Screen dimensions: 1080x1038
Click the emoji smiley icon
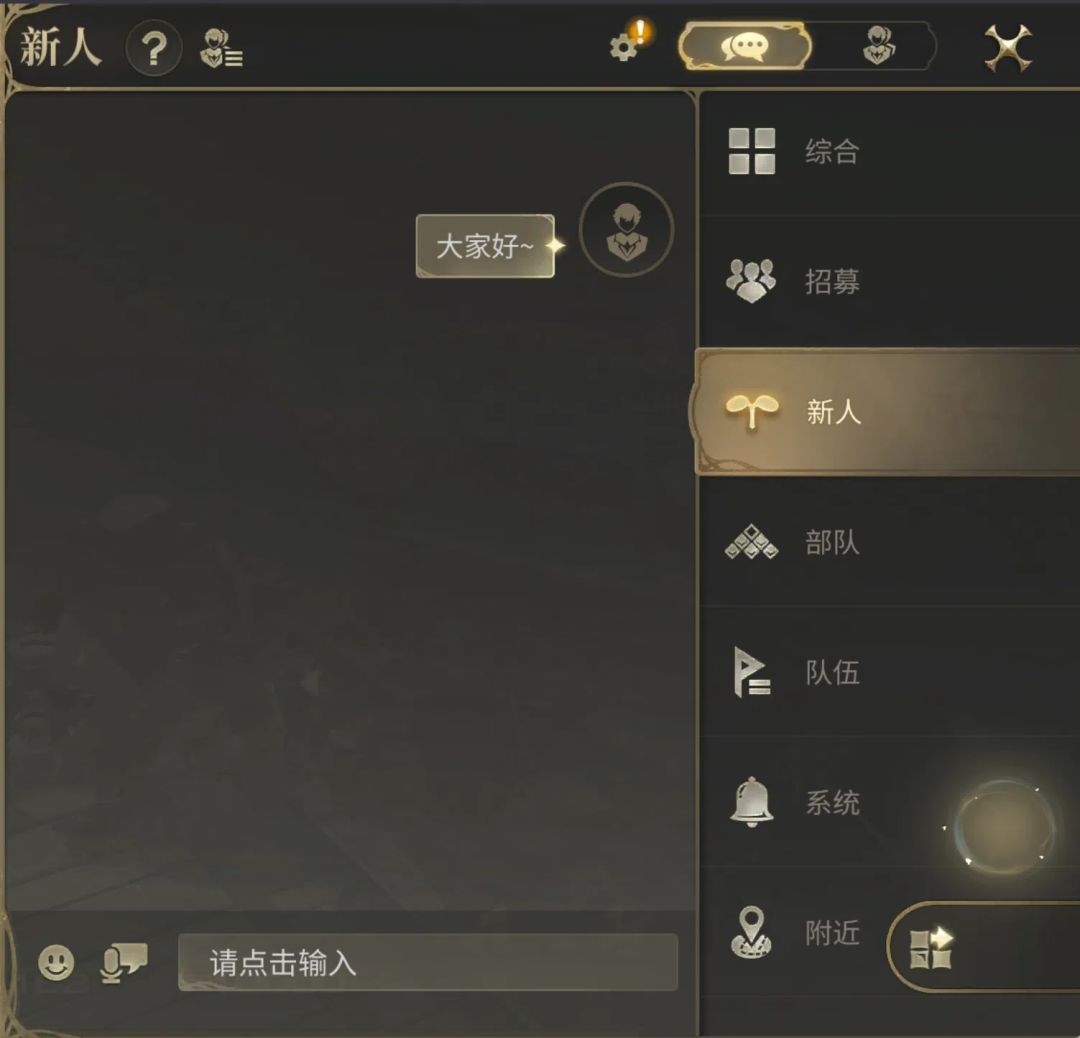point(56,962)
